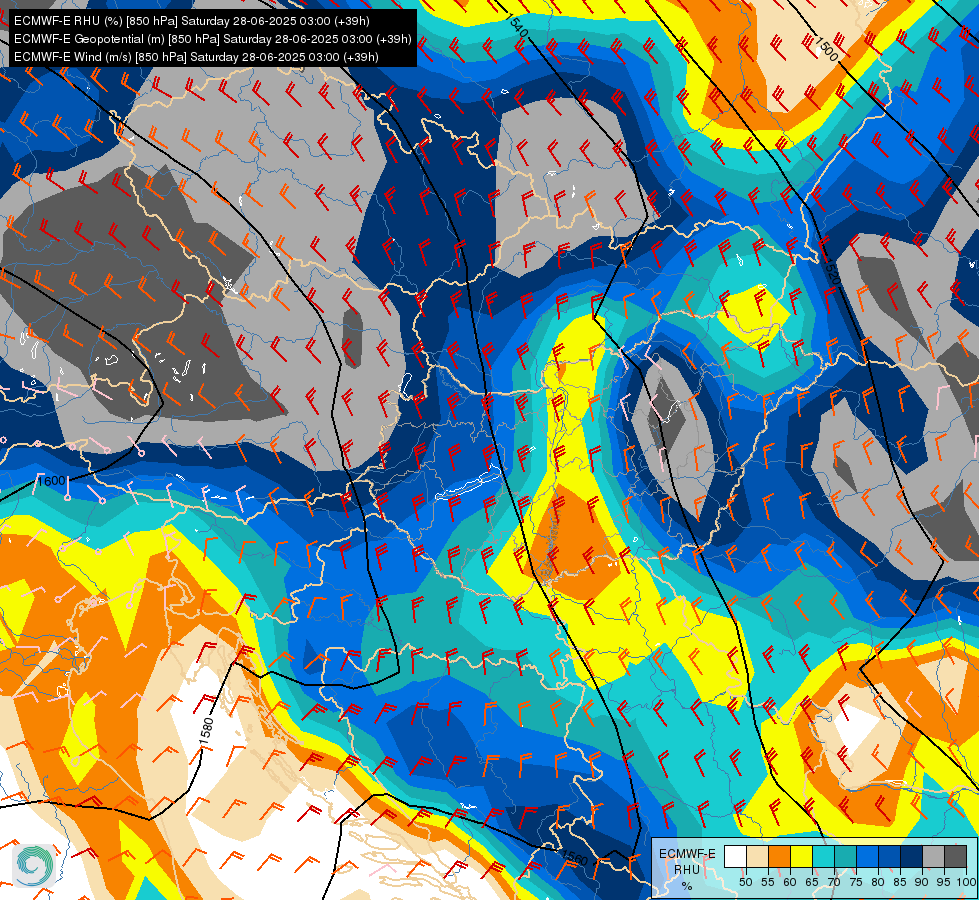Click the dark gray 95-100% legend swatch

pyautogui.click(x=956, y=856)
